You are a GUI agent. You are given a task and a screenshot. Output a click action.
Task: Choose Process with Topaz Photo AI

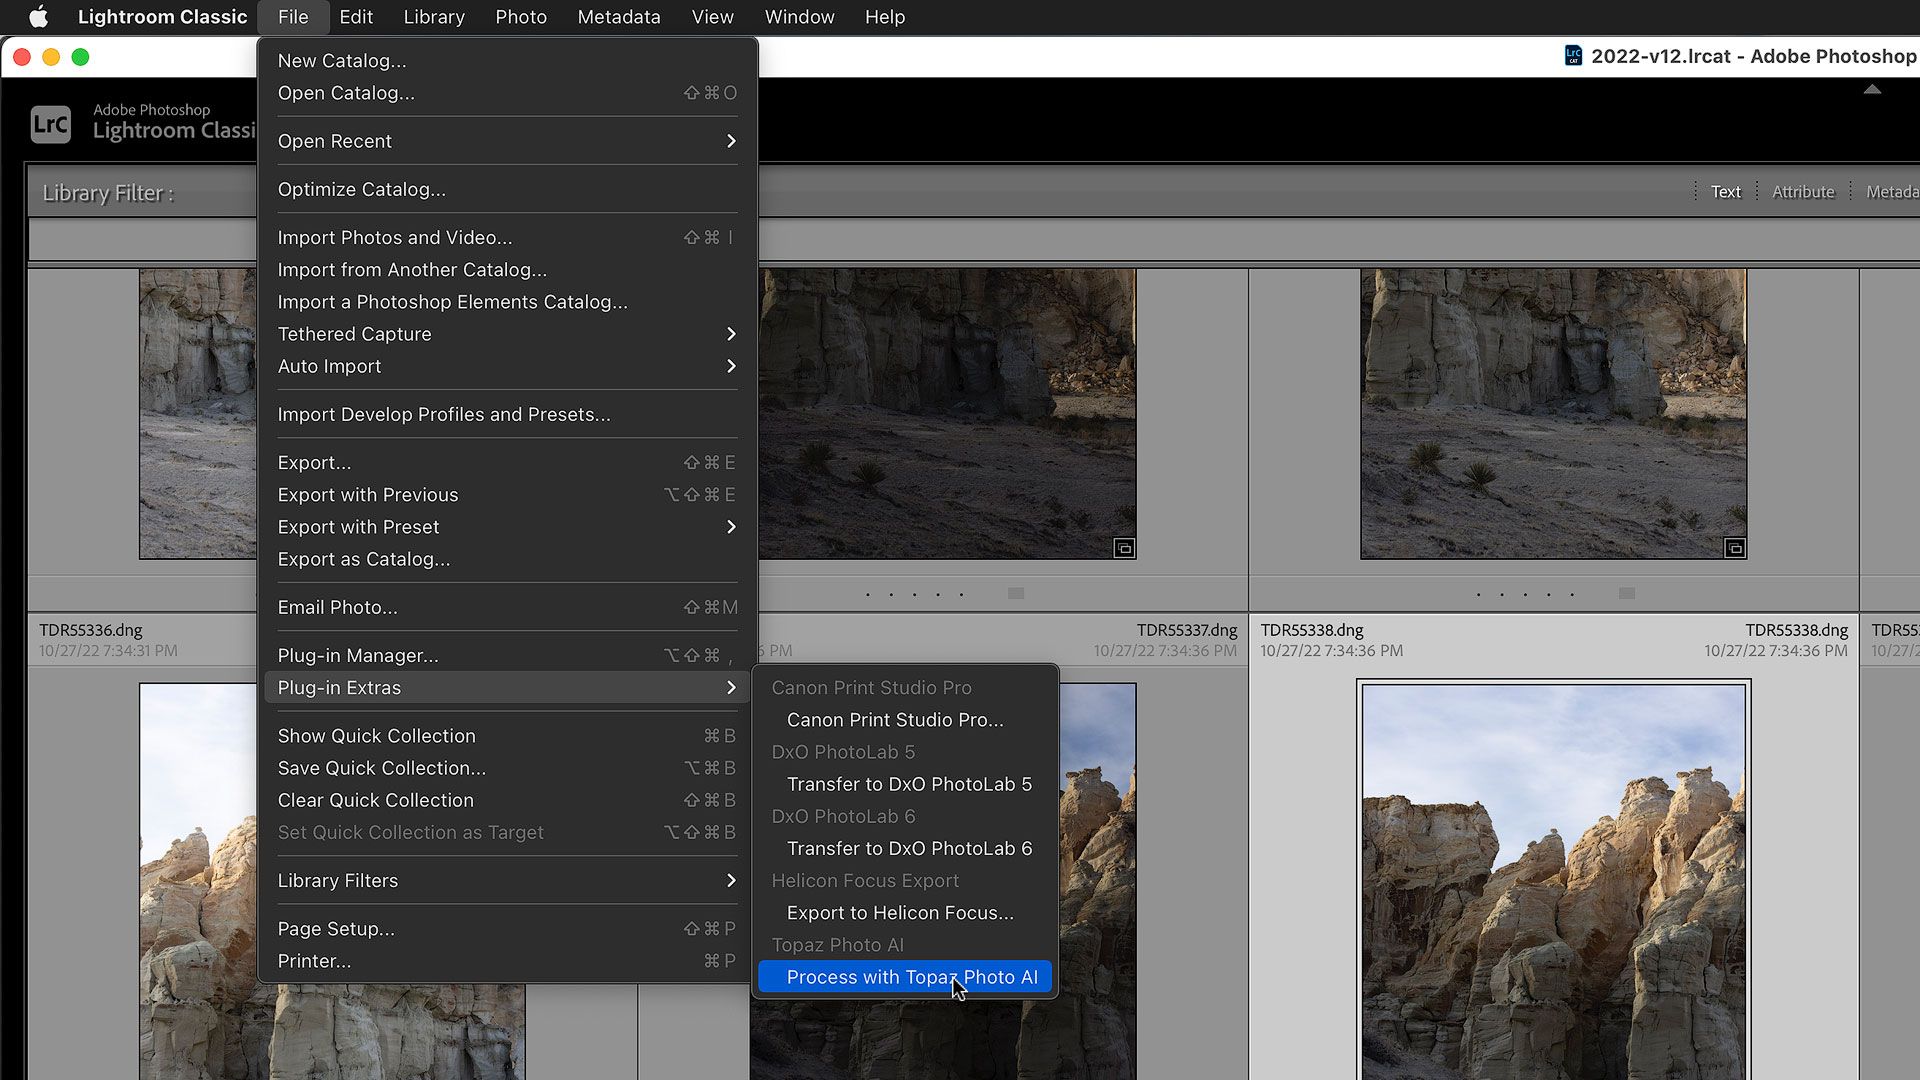point(910,977)
